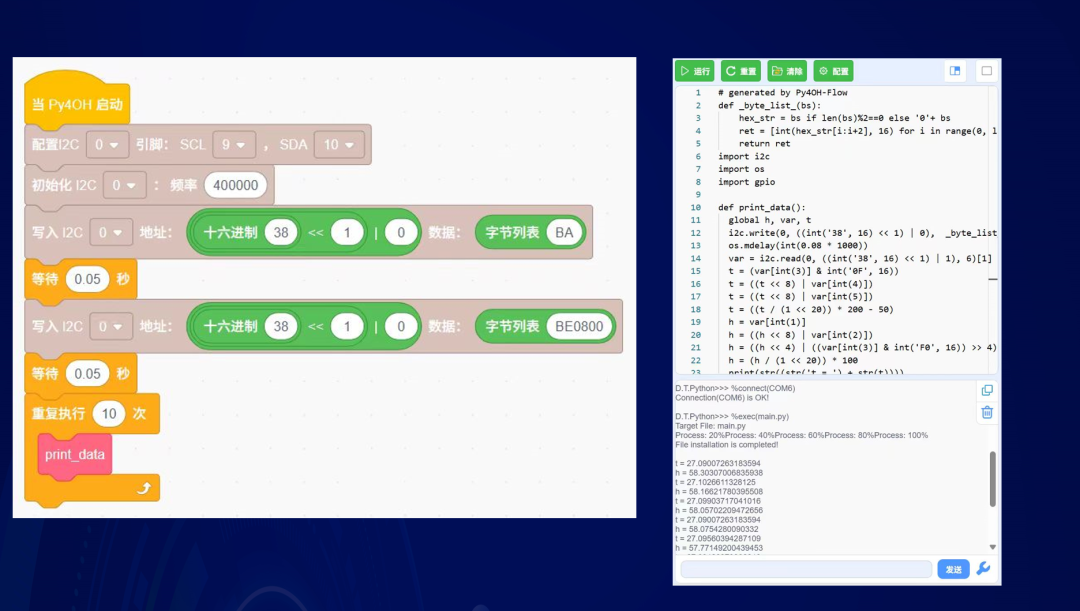
Task: Click the 'h = 58.0754280090332' output line
Action: [717, 529]
